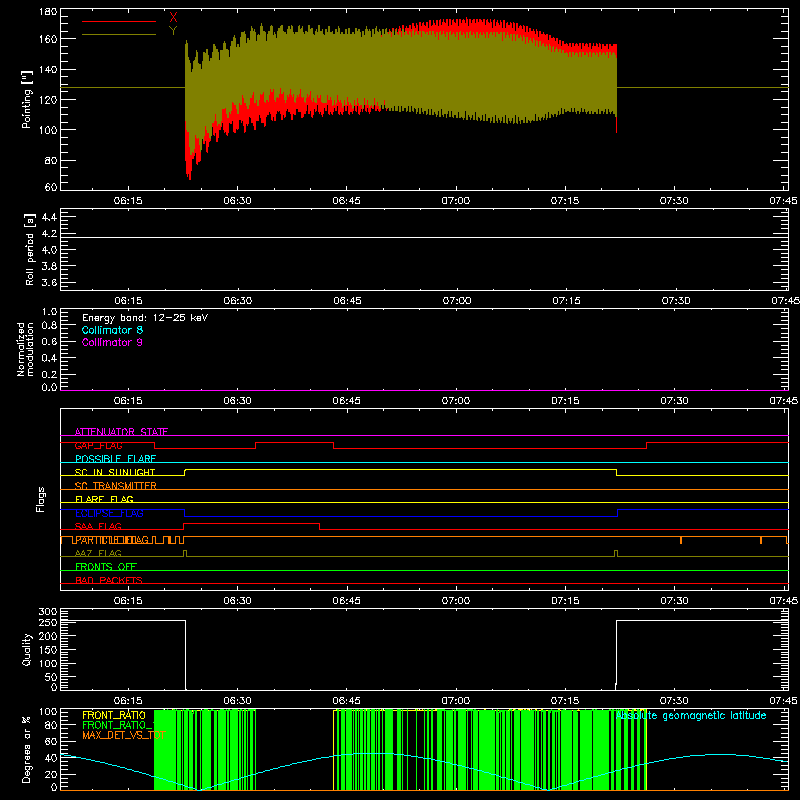Click the 06:45 time label under Quality plot
The height and width of the screenshot is (800, 800).
346,701
